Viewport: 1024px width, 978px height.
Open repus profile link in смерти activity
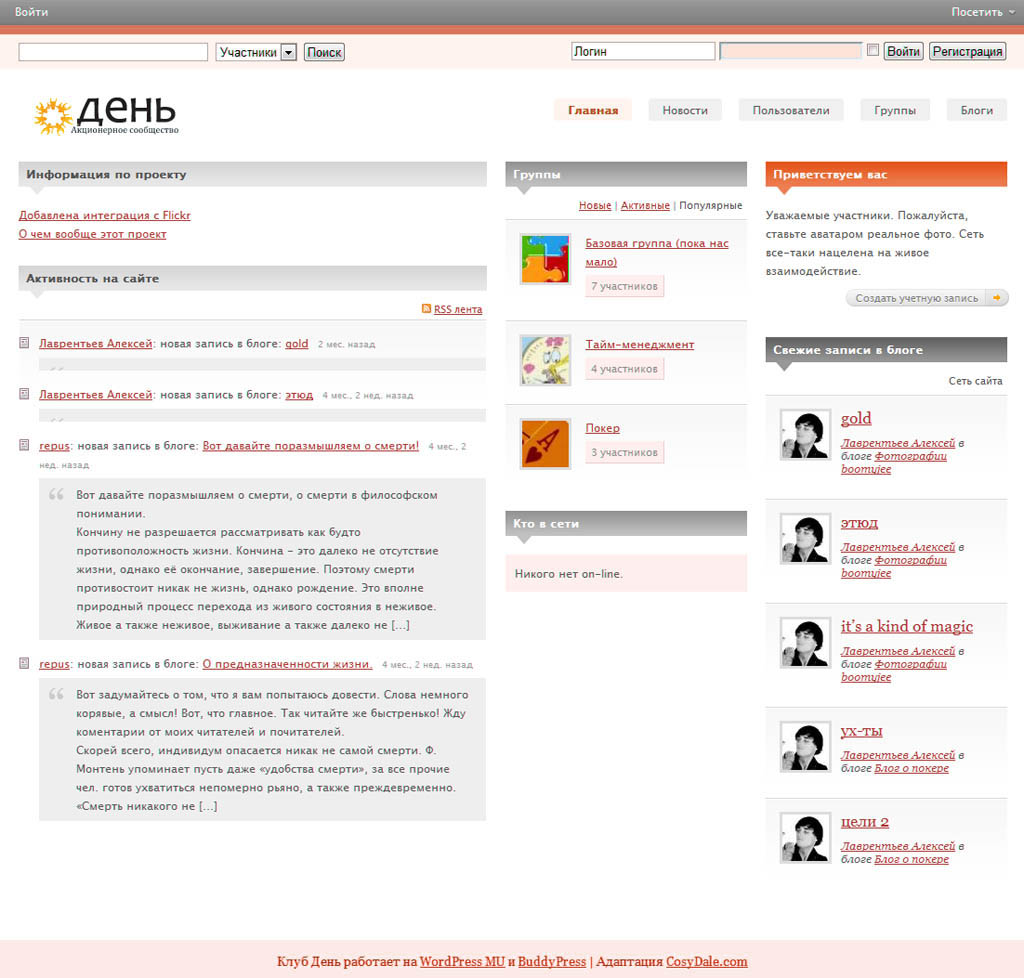54,445
